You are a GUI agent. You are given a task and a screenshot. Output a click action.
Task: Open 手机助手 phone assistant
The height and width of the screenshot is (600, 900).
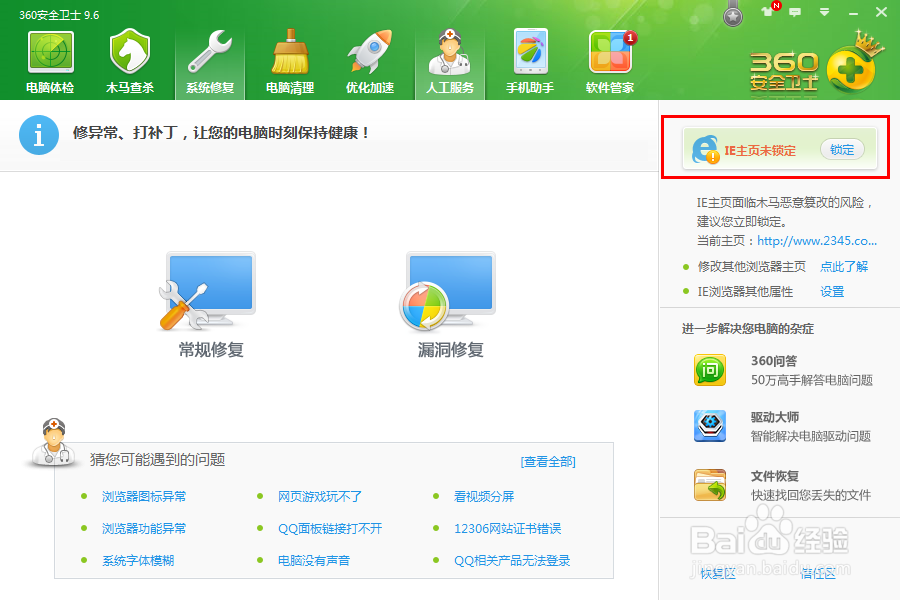(530, 62)
